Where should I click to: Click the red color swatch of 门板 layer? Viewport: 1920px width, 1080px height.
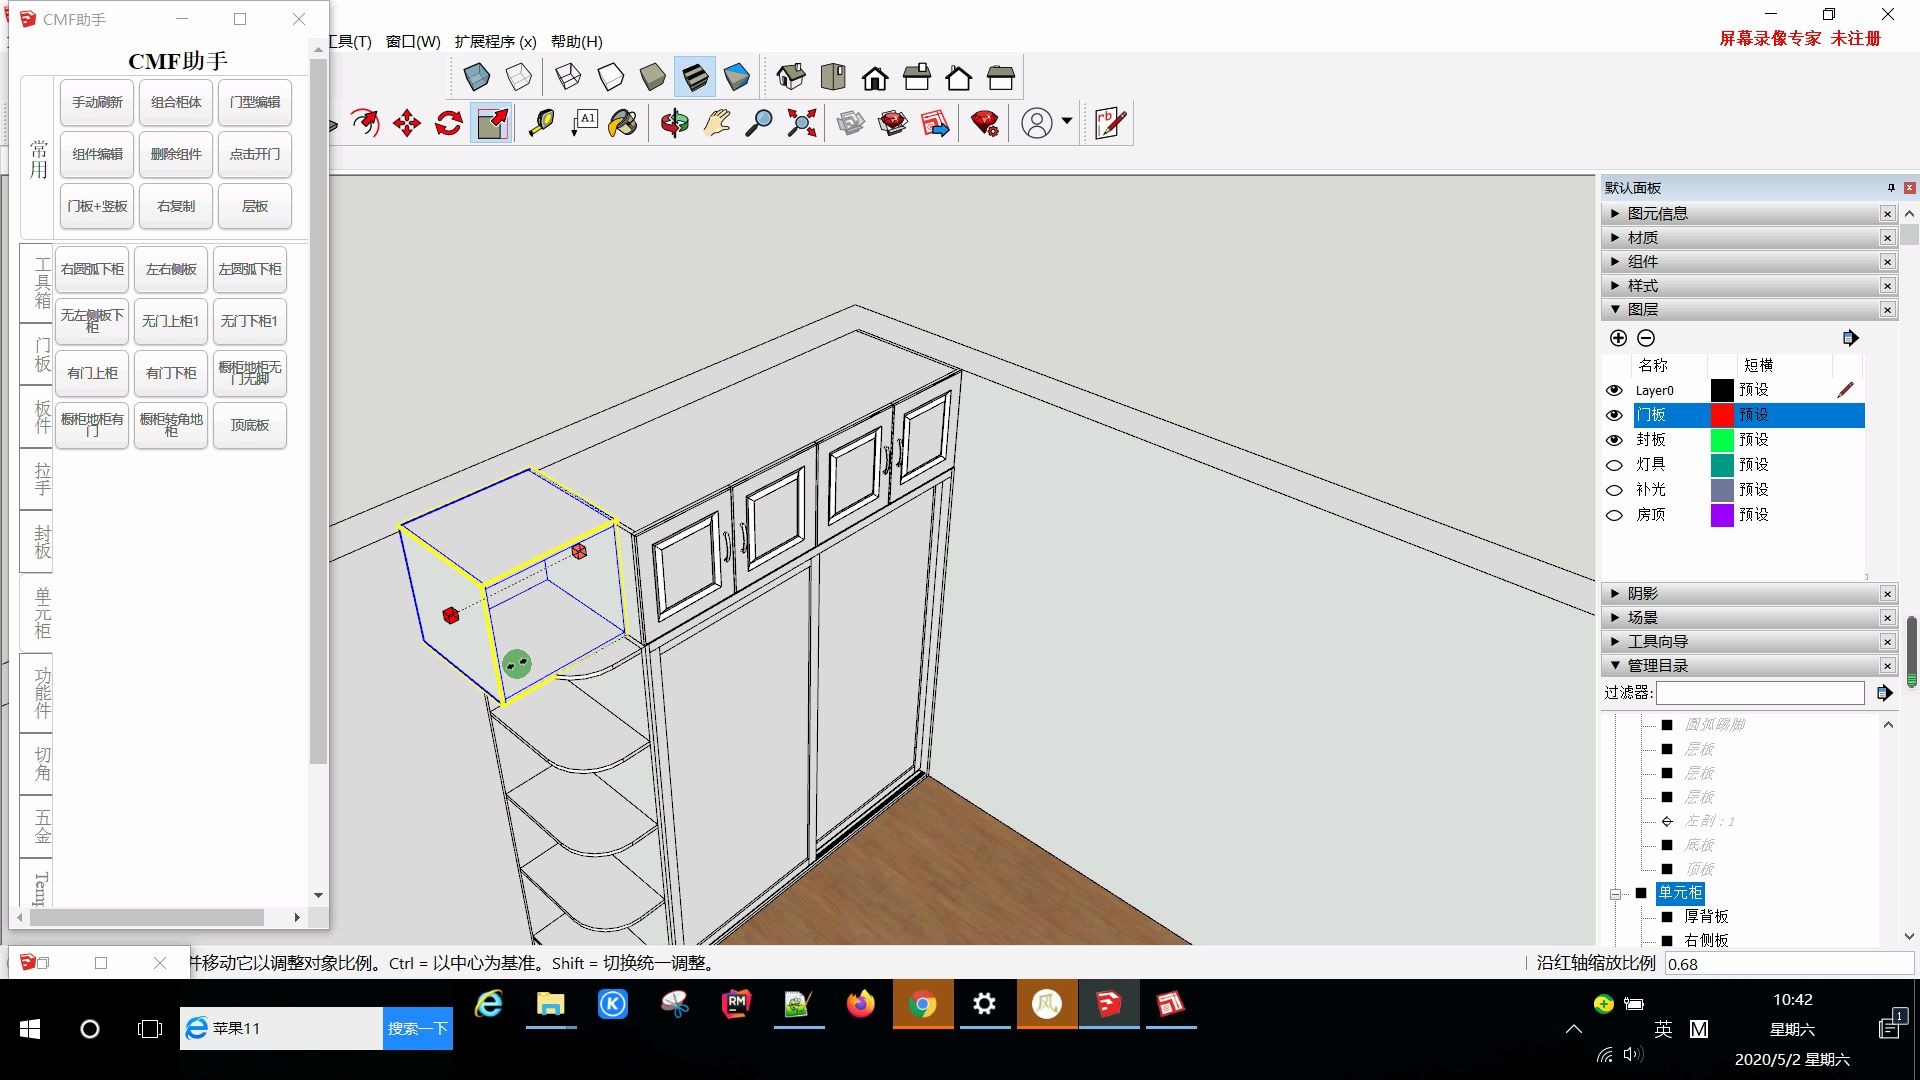(1722, 414)
